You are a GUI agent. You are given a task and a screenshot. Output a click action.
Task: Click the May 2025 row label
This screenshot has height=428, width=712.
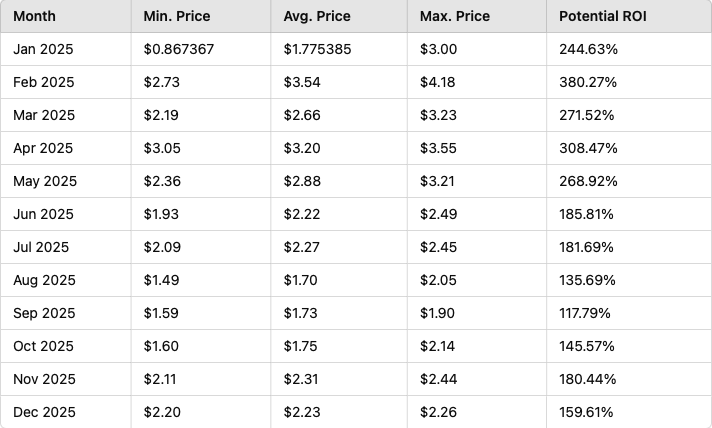tap(45, 181)
